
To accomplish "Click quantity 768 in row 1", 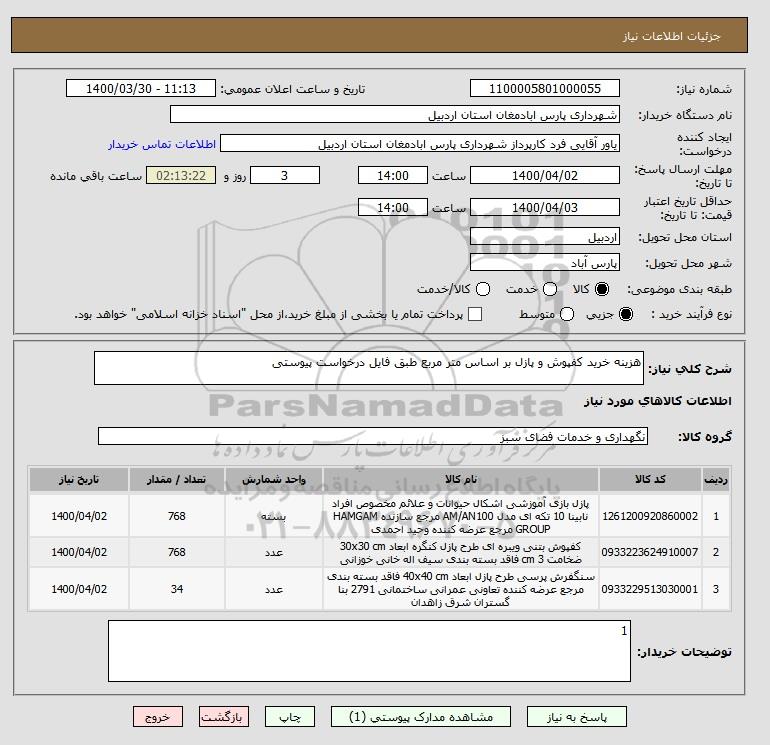I will coord(177,516).
